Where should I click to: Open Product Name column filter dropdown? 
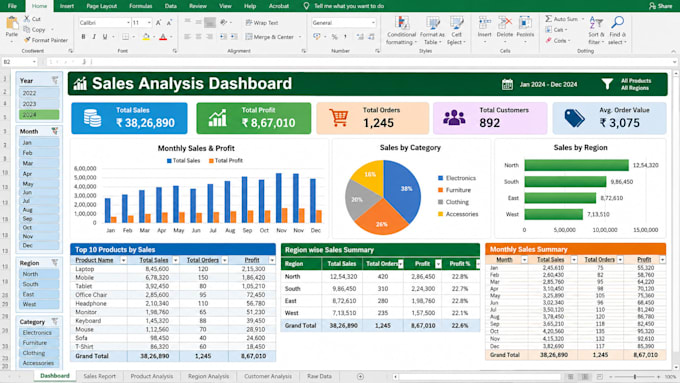123,260
